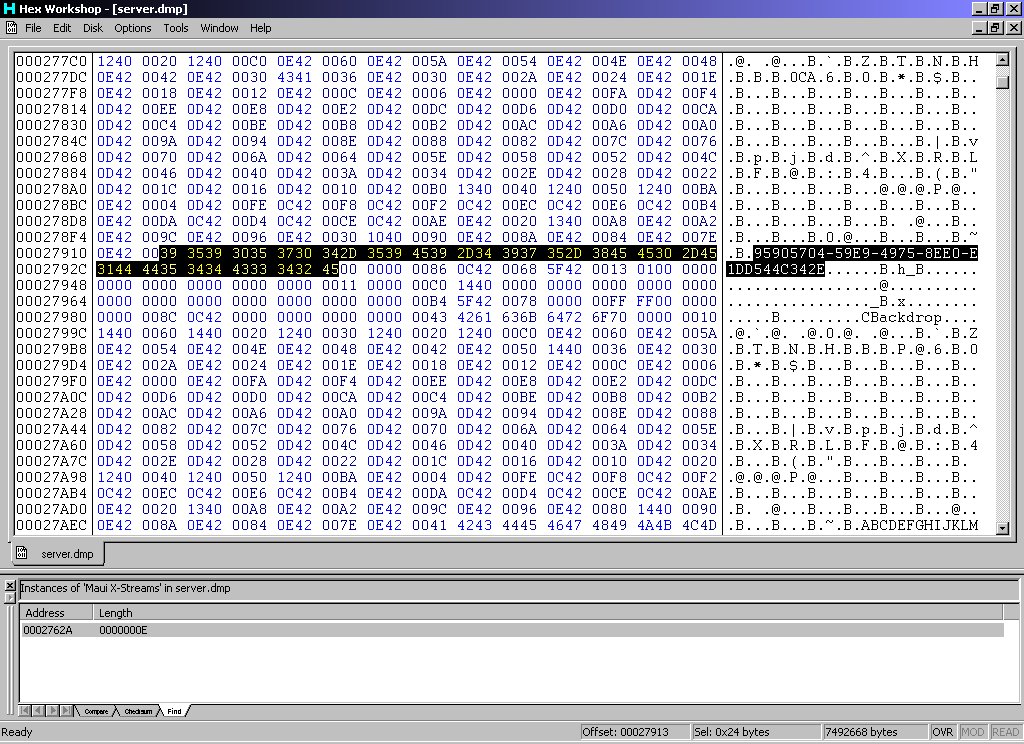Click hex word 5F42 in row 00027964
This screenshot has height=744, width=1024.
click(x=475, y=301)
